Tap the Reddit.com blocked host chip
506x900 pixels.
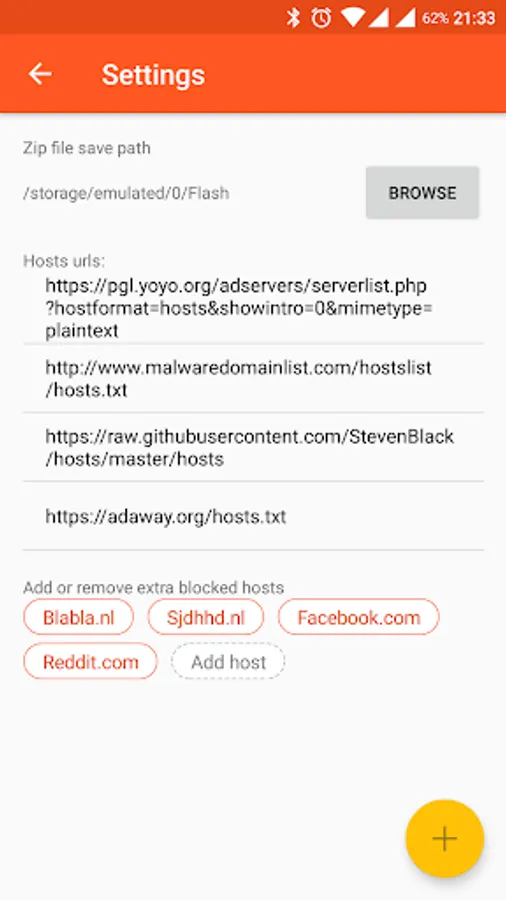coord(91,661)
